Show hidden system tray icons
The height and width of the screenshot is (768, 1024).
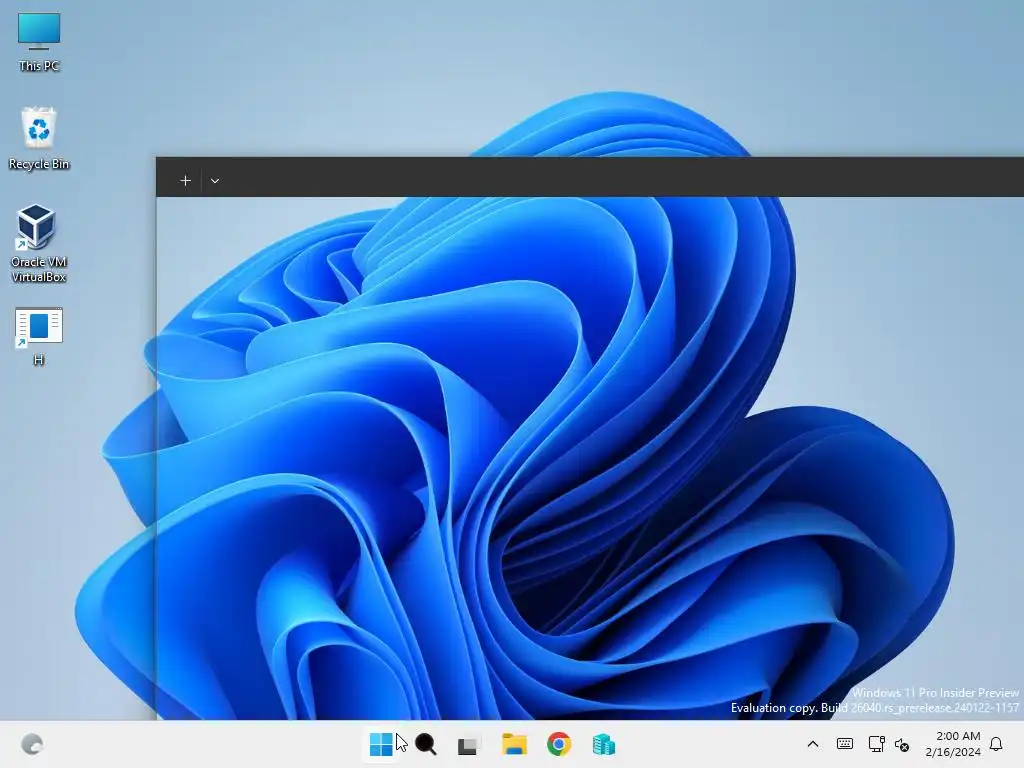coord(813,744)
